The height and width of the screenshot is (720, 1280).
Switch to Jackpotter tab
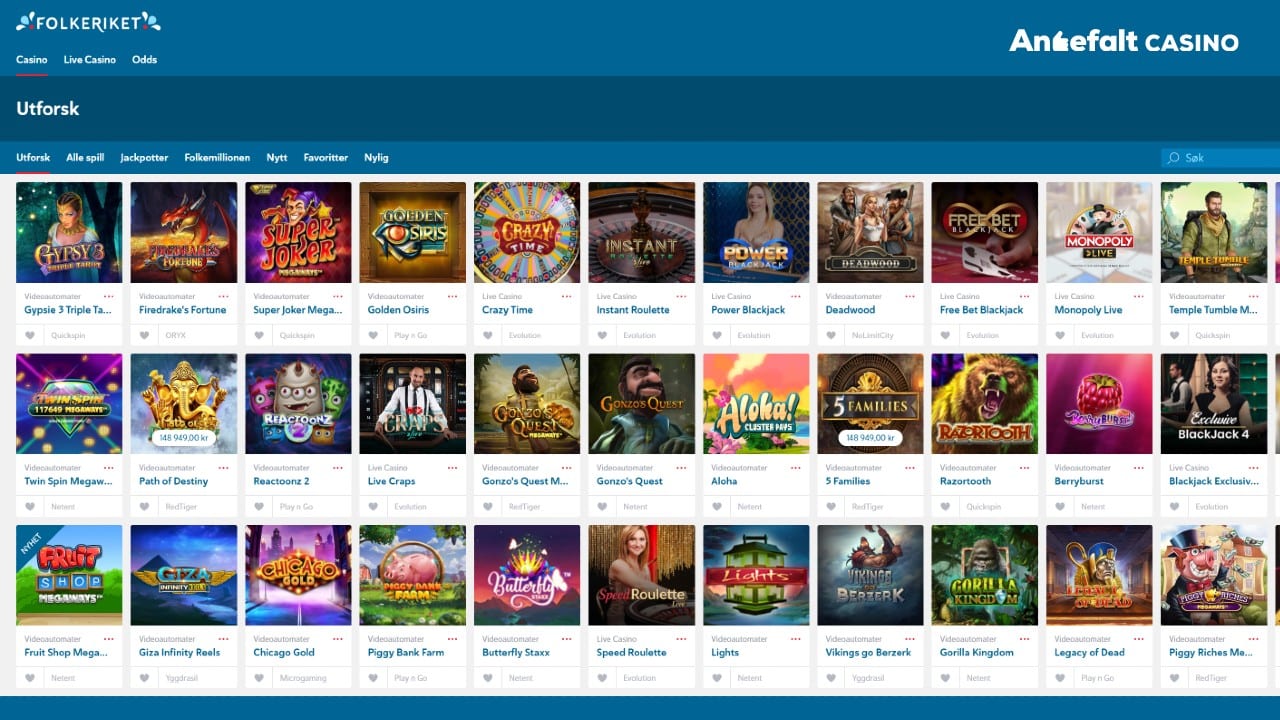tap(144, 158)
